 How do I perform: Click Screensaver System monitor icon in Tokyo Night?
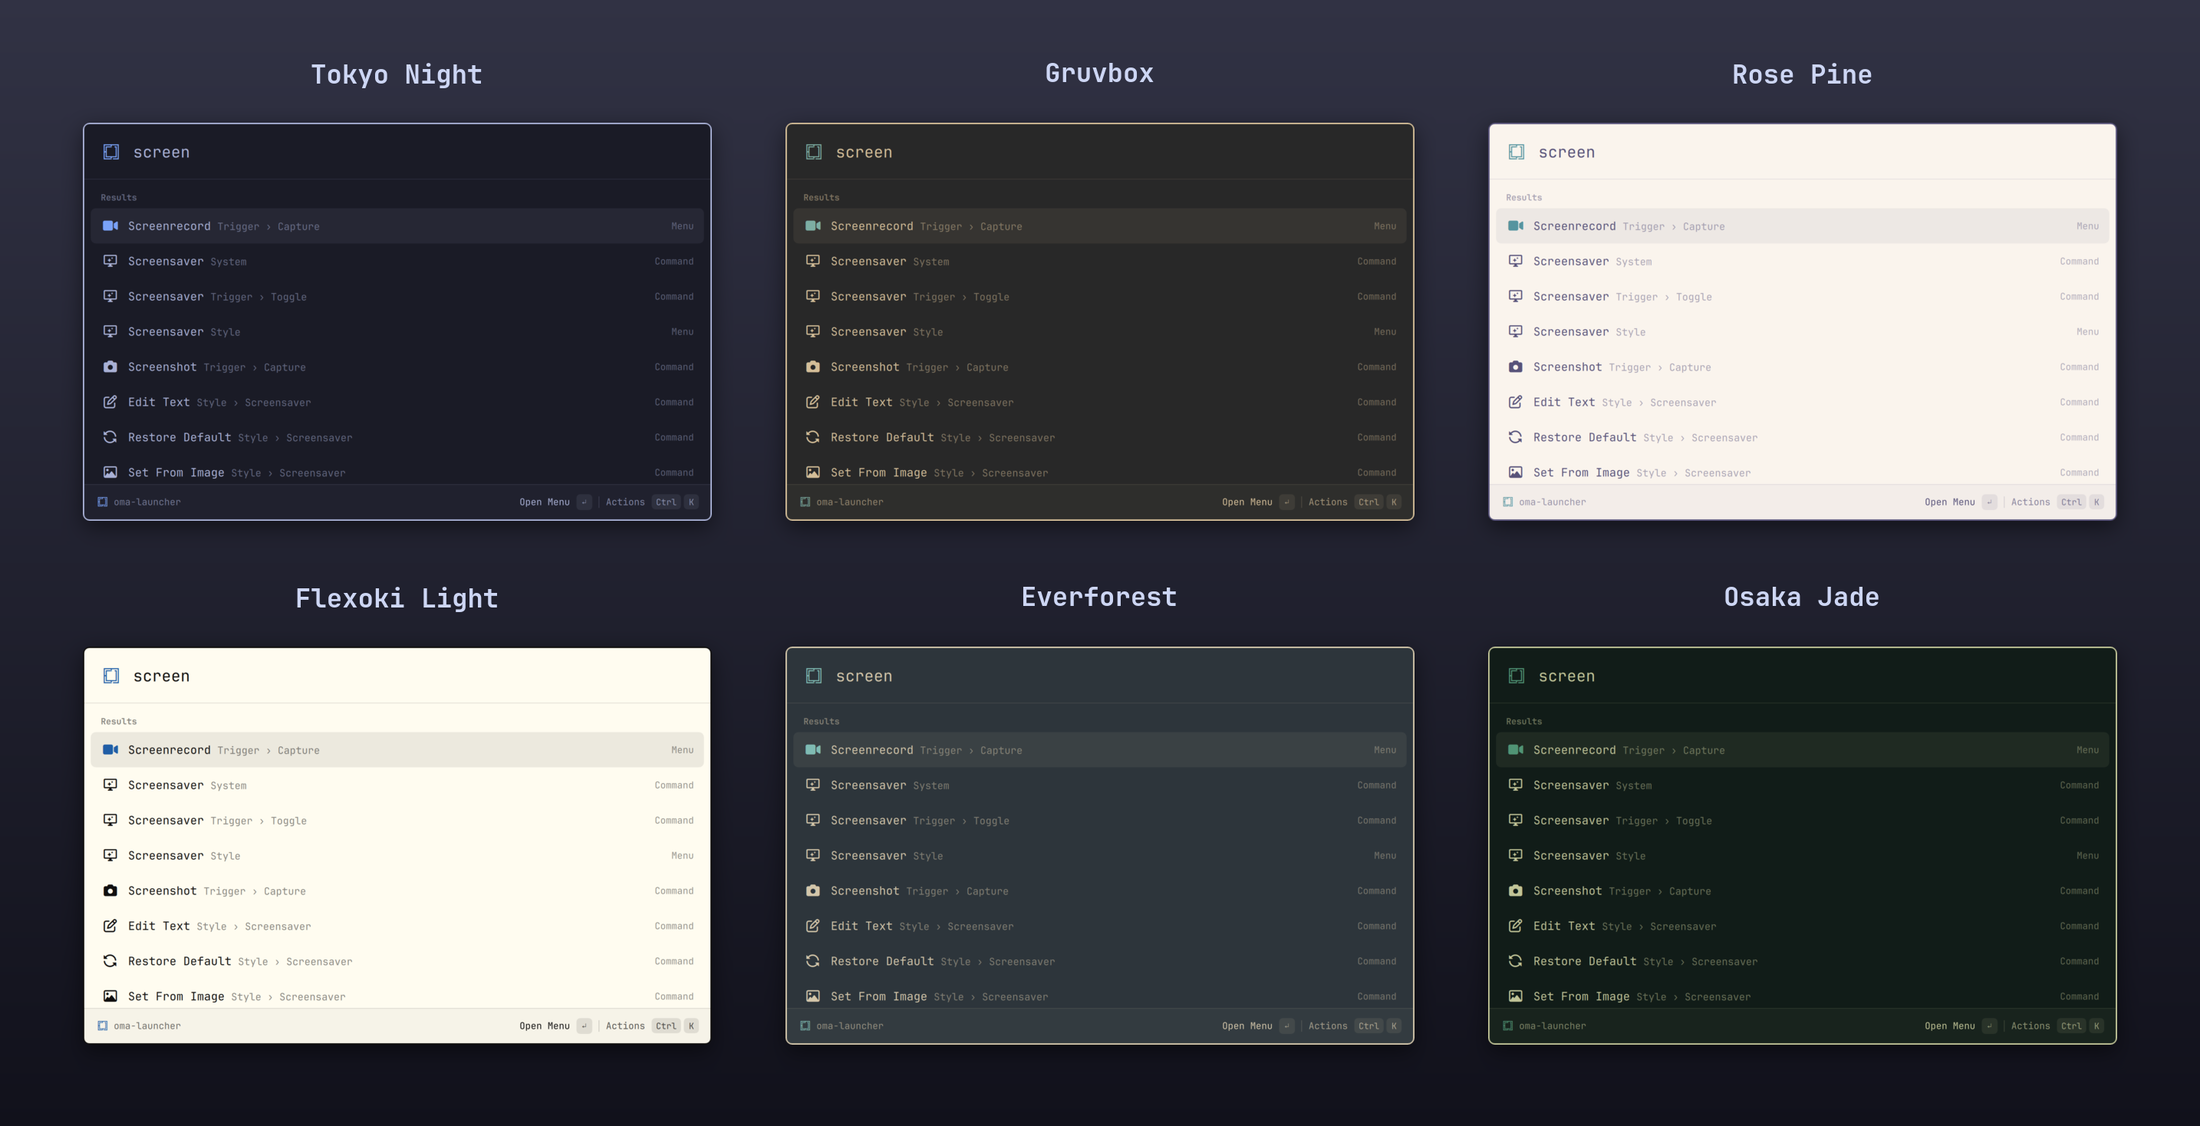coord(111,261)
